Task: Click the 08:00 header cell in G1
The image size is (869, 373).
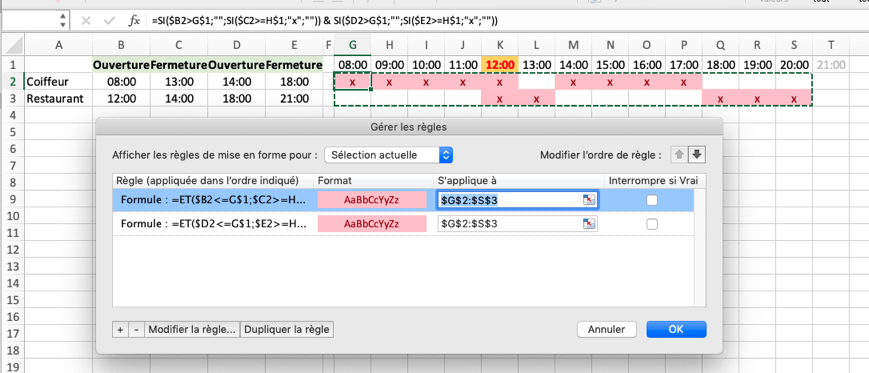Action: click(352, 65)
